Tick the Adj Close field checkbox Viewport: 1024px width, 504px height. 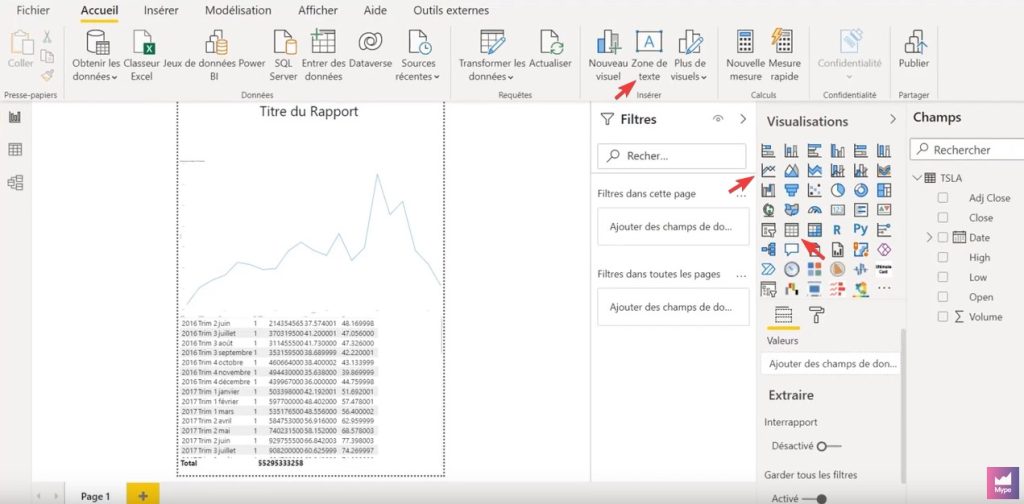click(942, 198)
